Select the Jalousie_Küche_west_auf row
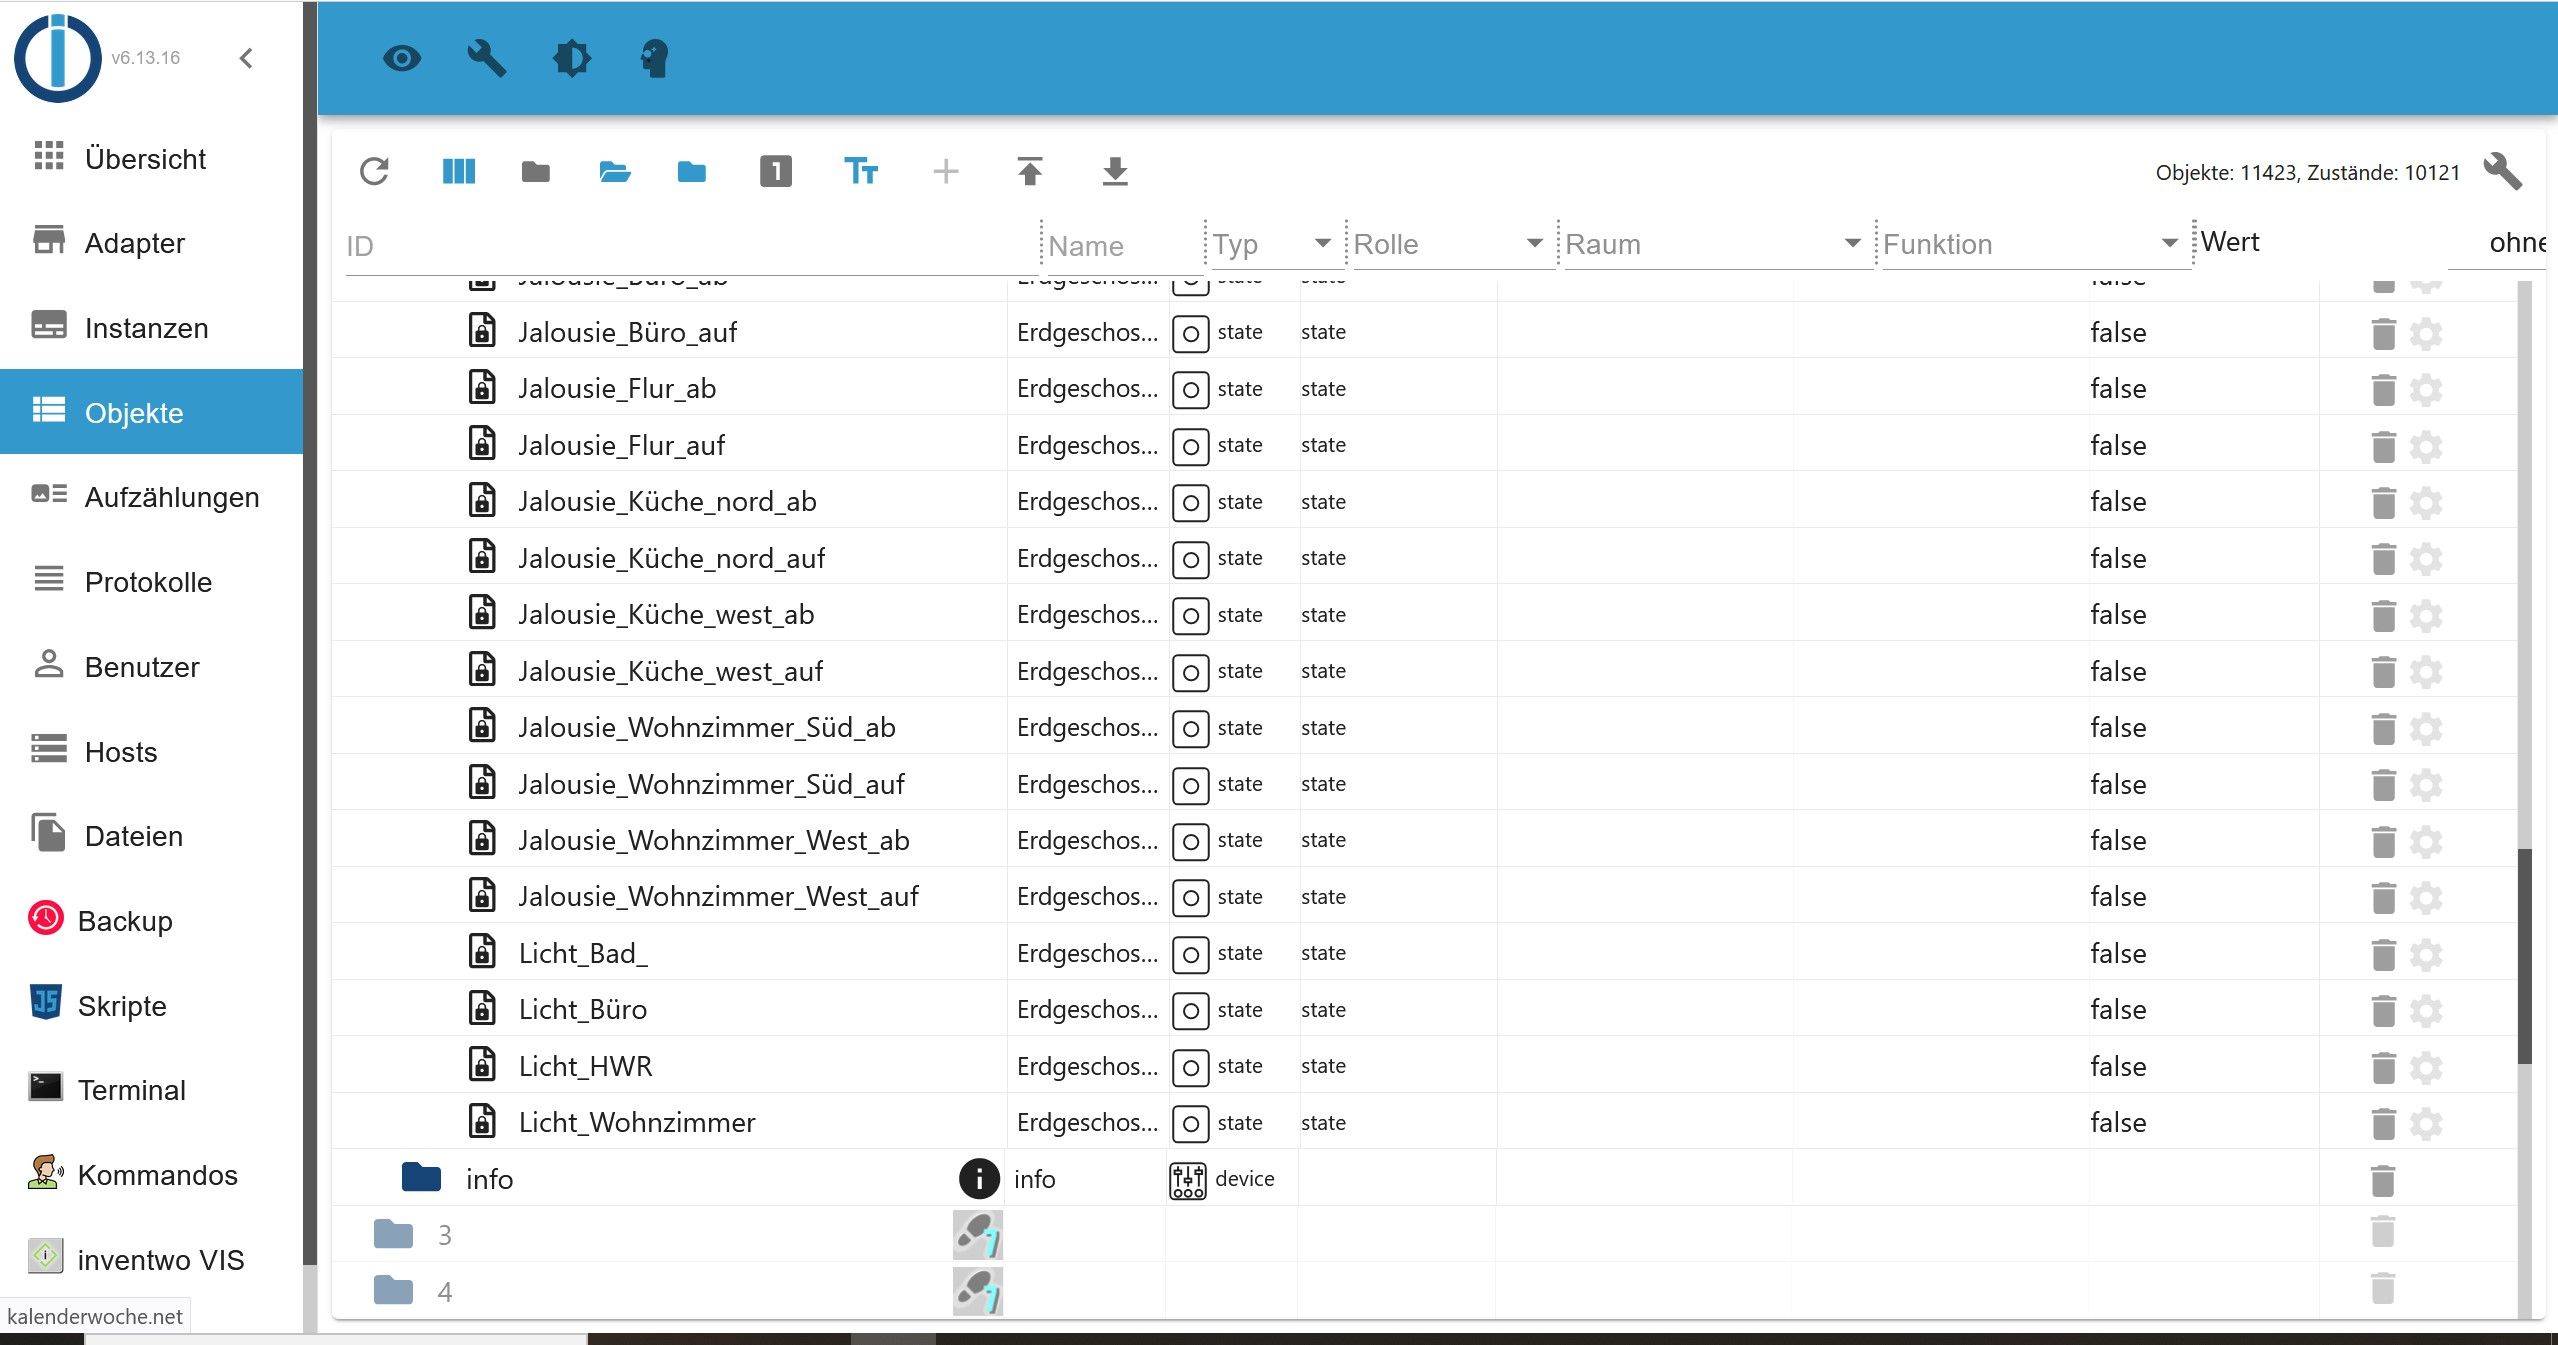The height and width of the screenshot is (1345, 2558). (x=670, y=671)
